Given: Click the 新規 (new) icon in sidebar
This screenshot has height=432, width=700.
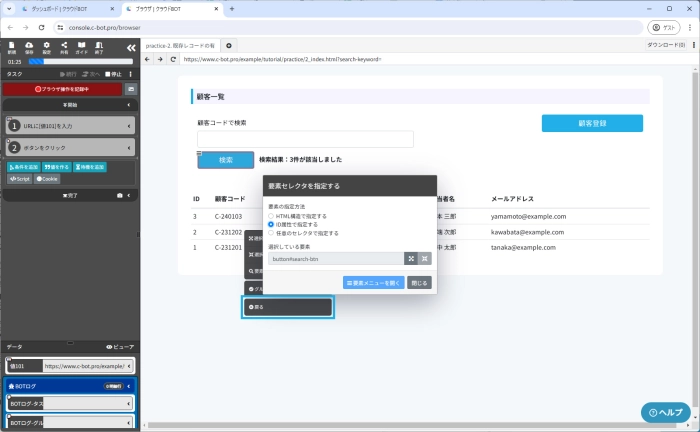Looking at the screenshot, I should click(12, 46).
